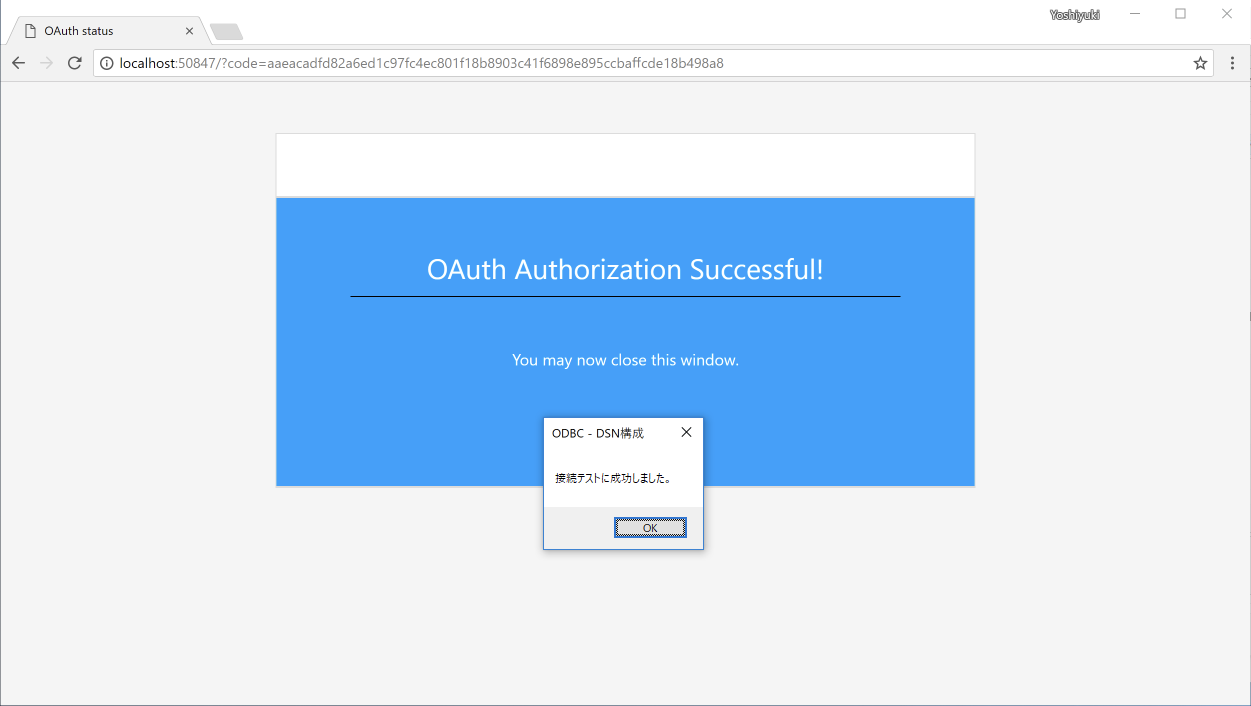Open a new browser tab
This screenshot has width=1251, height=706.
225,31
